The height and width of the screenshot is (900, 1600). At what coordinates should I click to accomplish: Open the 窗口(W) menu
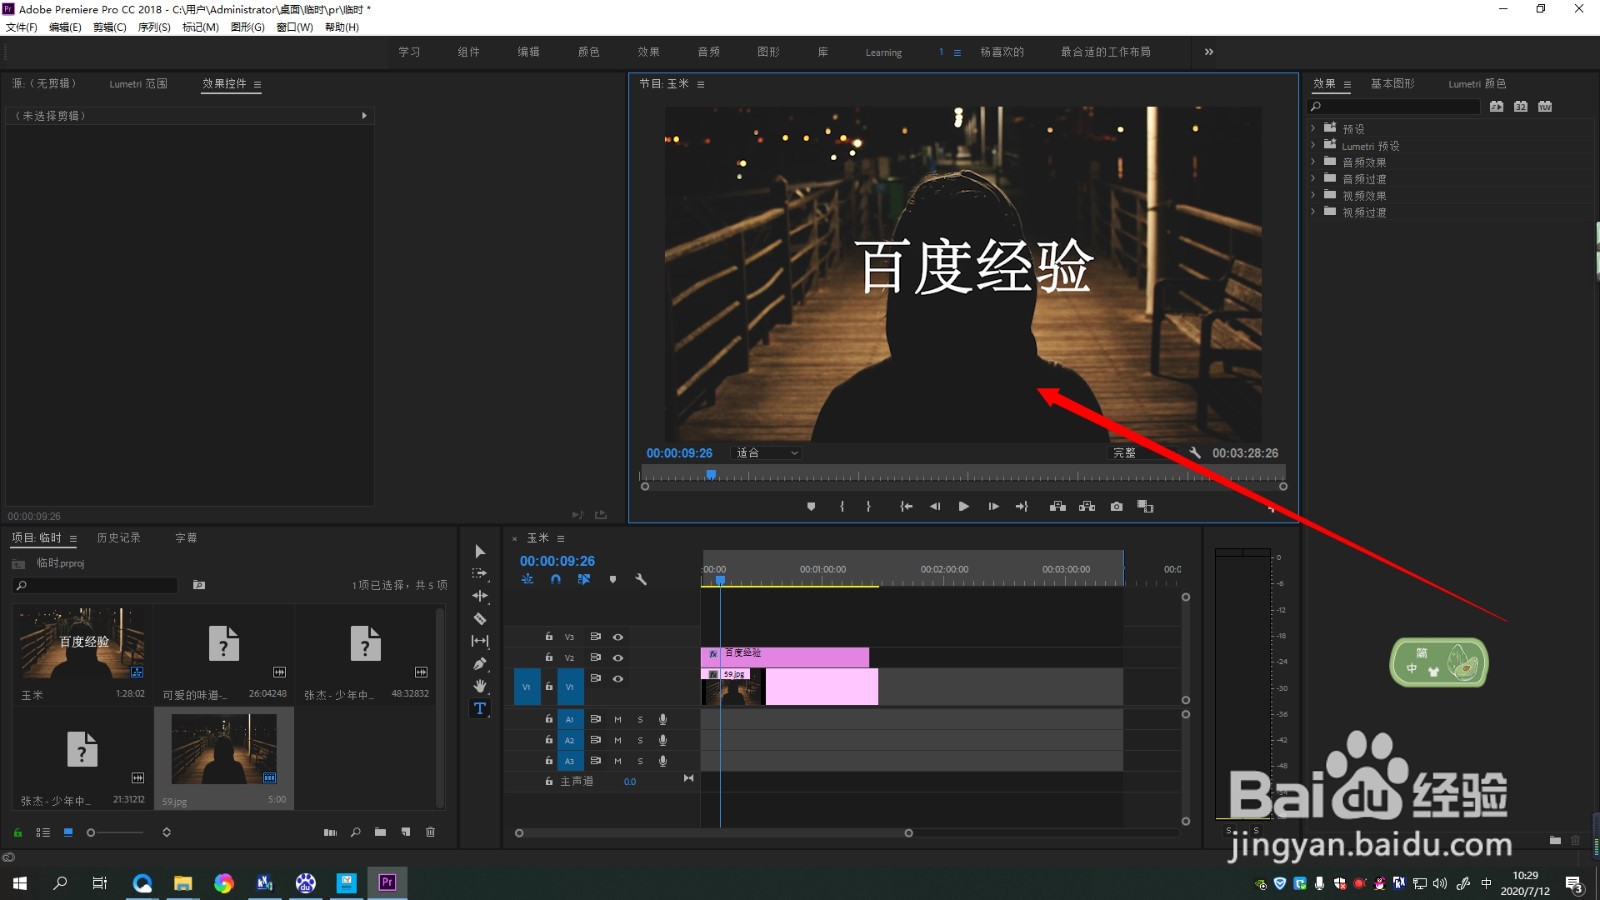294,27
